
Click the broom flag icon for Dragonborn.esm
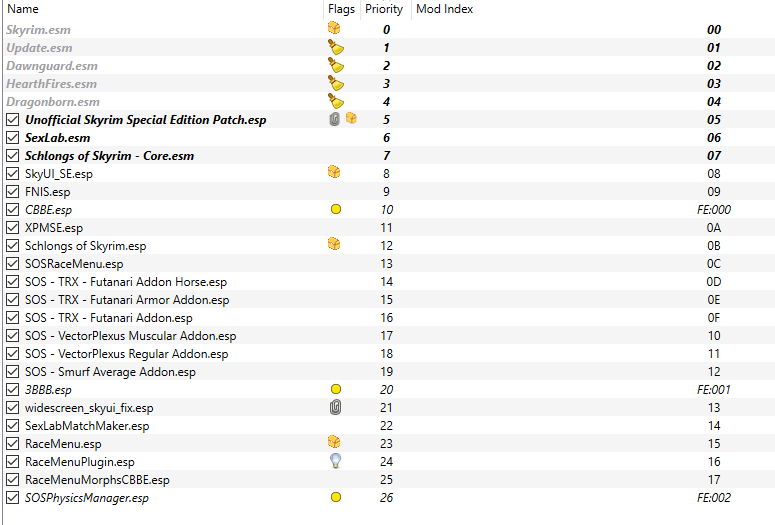coord(336,101)
